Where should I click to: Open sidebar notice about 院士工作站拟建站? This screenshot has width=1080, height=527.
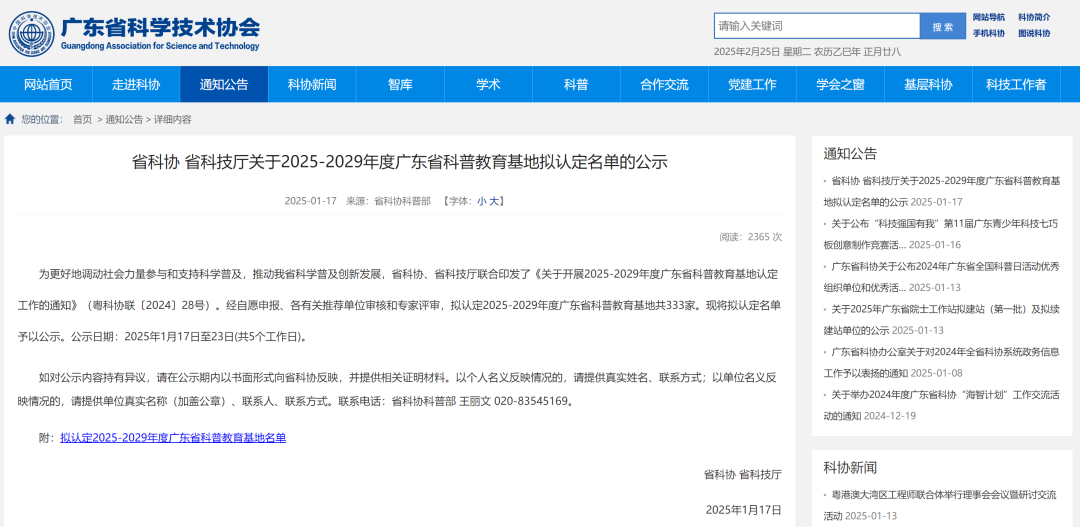[942, 320]
